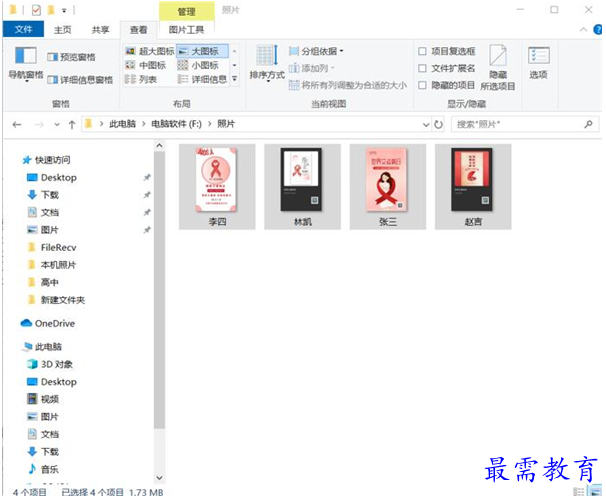The height and width of the screenshot is (501, 606).
Task: Click the 搜索"照片" search field
Action: (x=525, y=124)
